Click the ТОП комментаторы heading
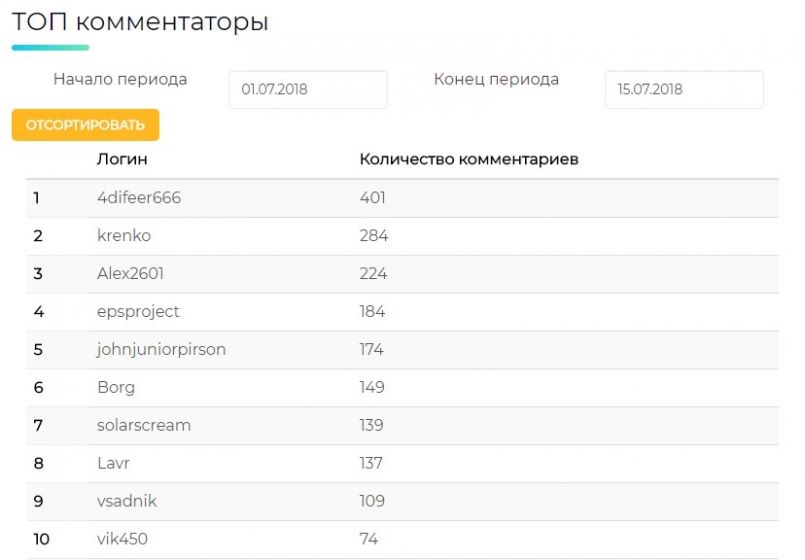 coord(140,22)
